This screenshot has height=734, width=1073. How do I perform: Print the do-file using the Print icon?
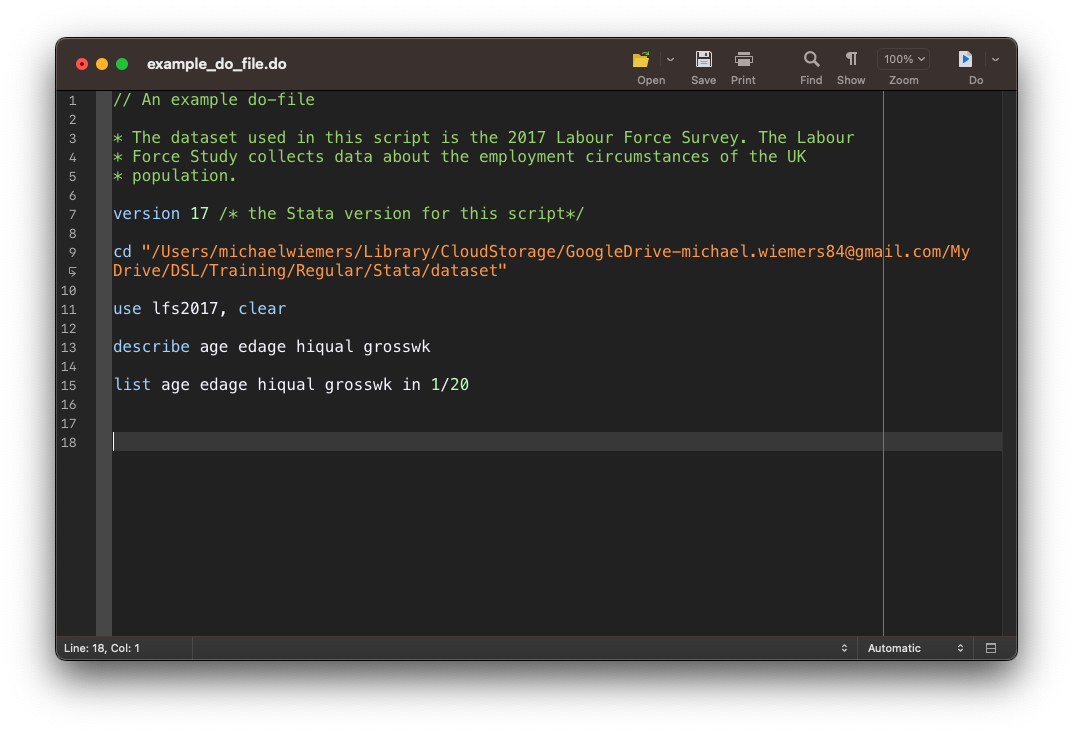point(743,59)
